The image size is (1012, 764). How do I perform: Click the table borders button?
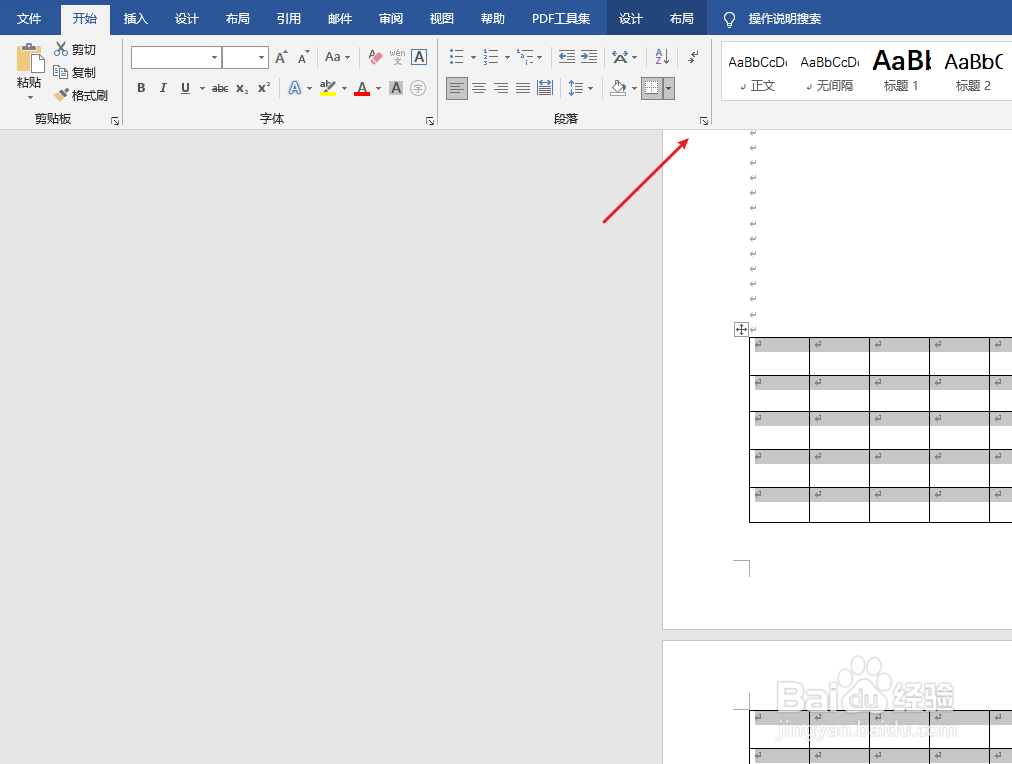[x=652, y=88]
